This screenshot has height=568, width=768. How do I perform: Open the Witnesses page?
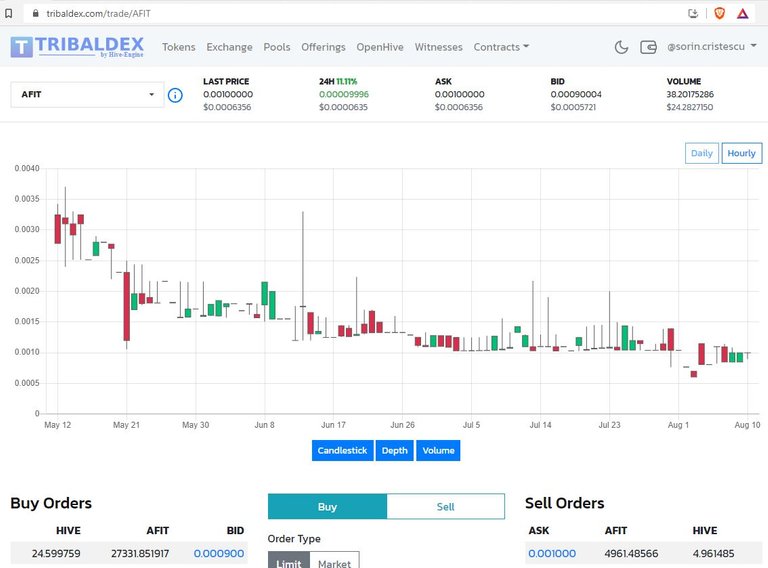(438, 47)
